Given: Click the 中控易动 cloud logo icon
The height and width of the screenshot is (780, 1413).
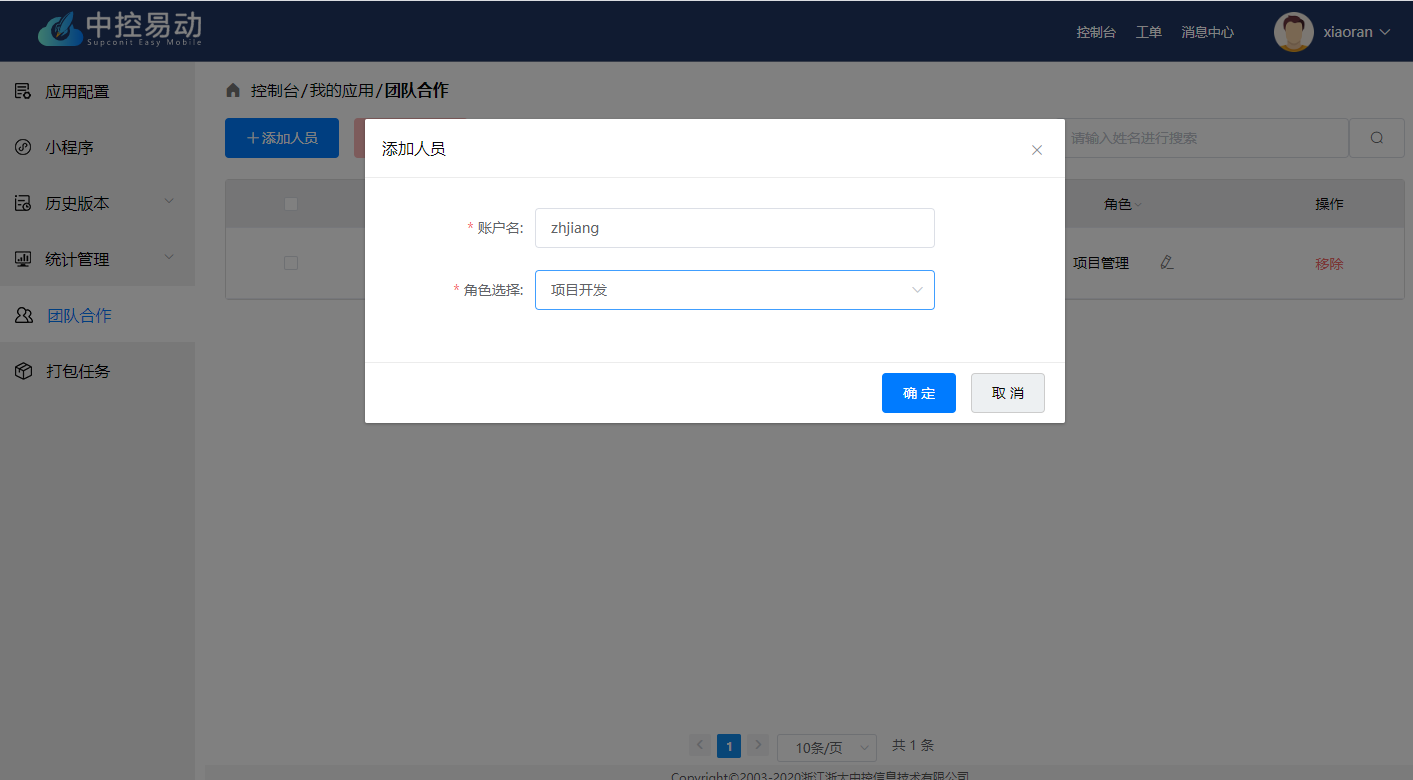Looking at the screenshot, I should click(61, 29).
